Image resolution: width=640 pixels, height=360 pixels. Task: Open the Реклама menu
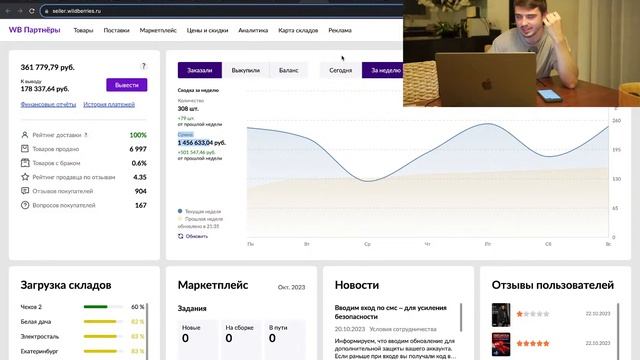click(340, 30)
